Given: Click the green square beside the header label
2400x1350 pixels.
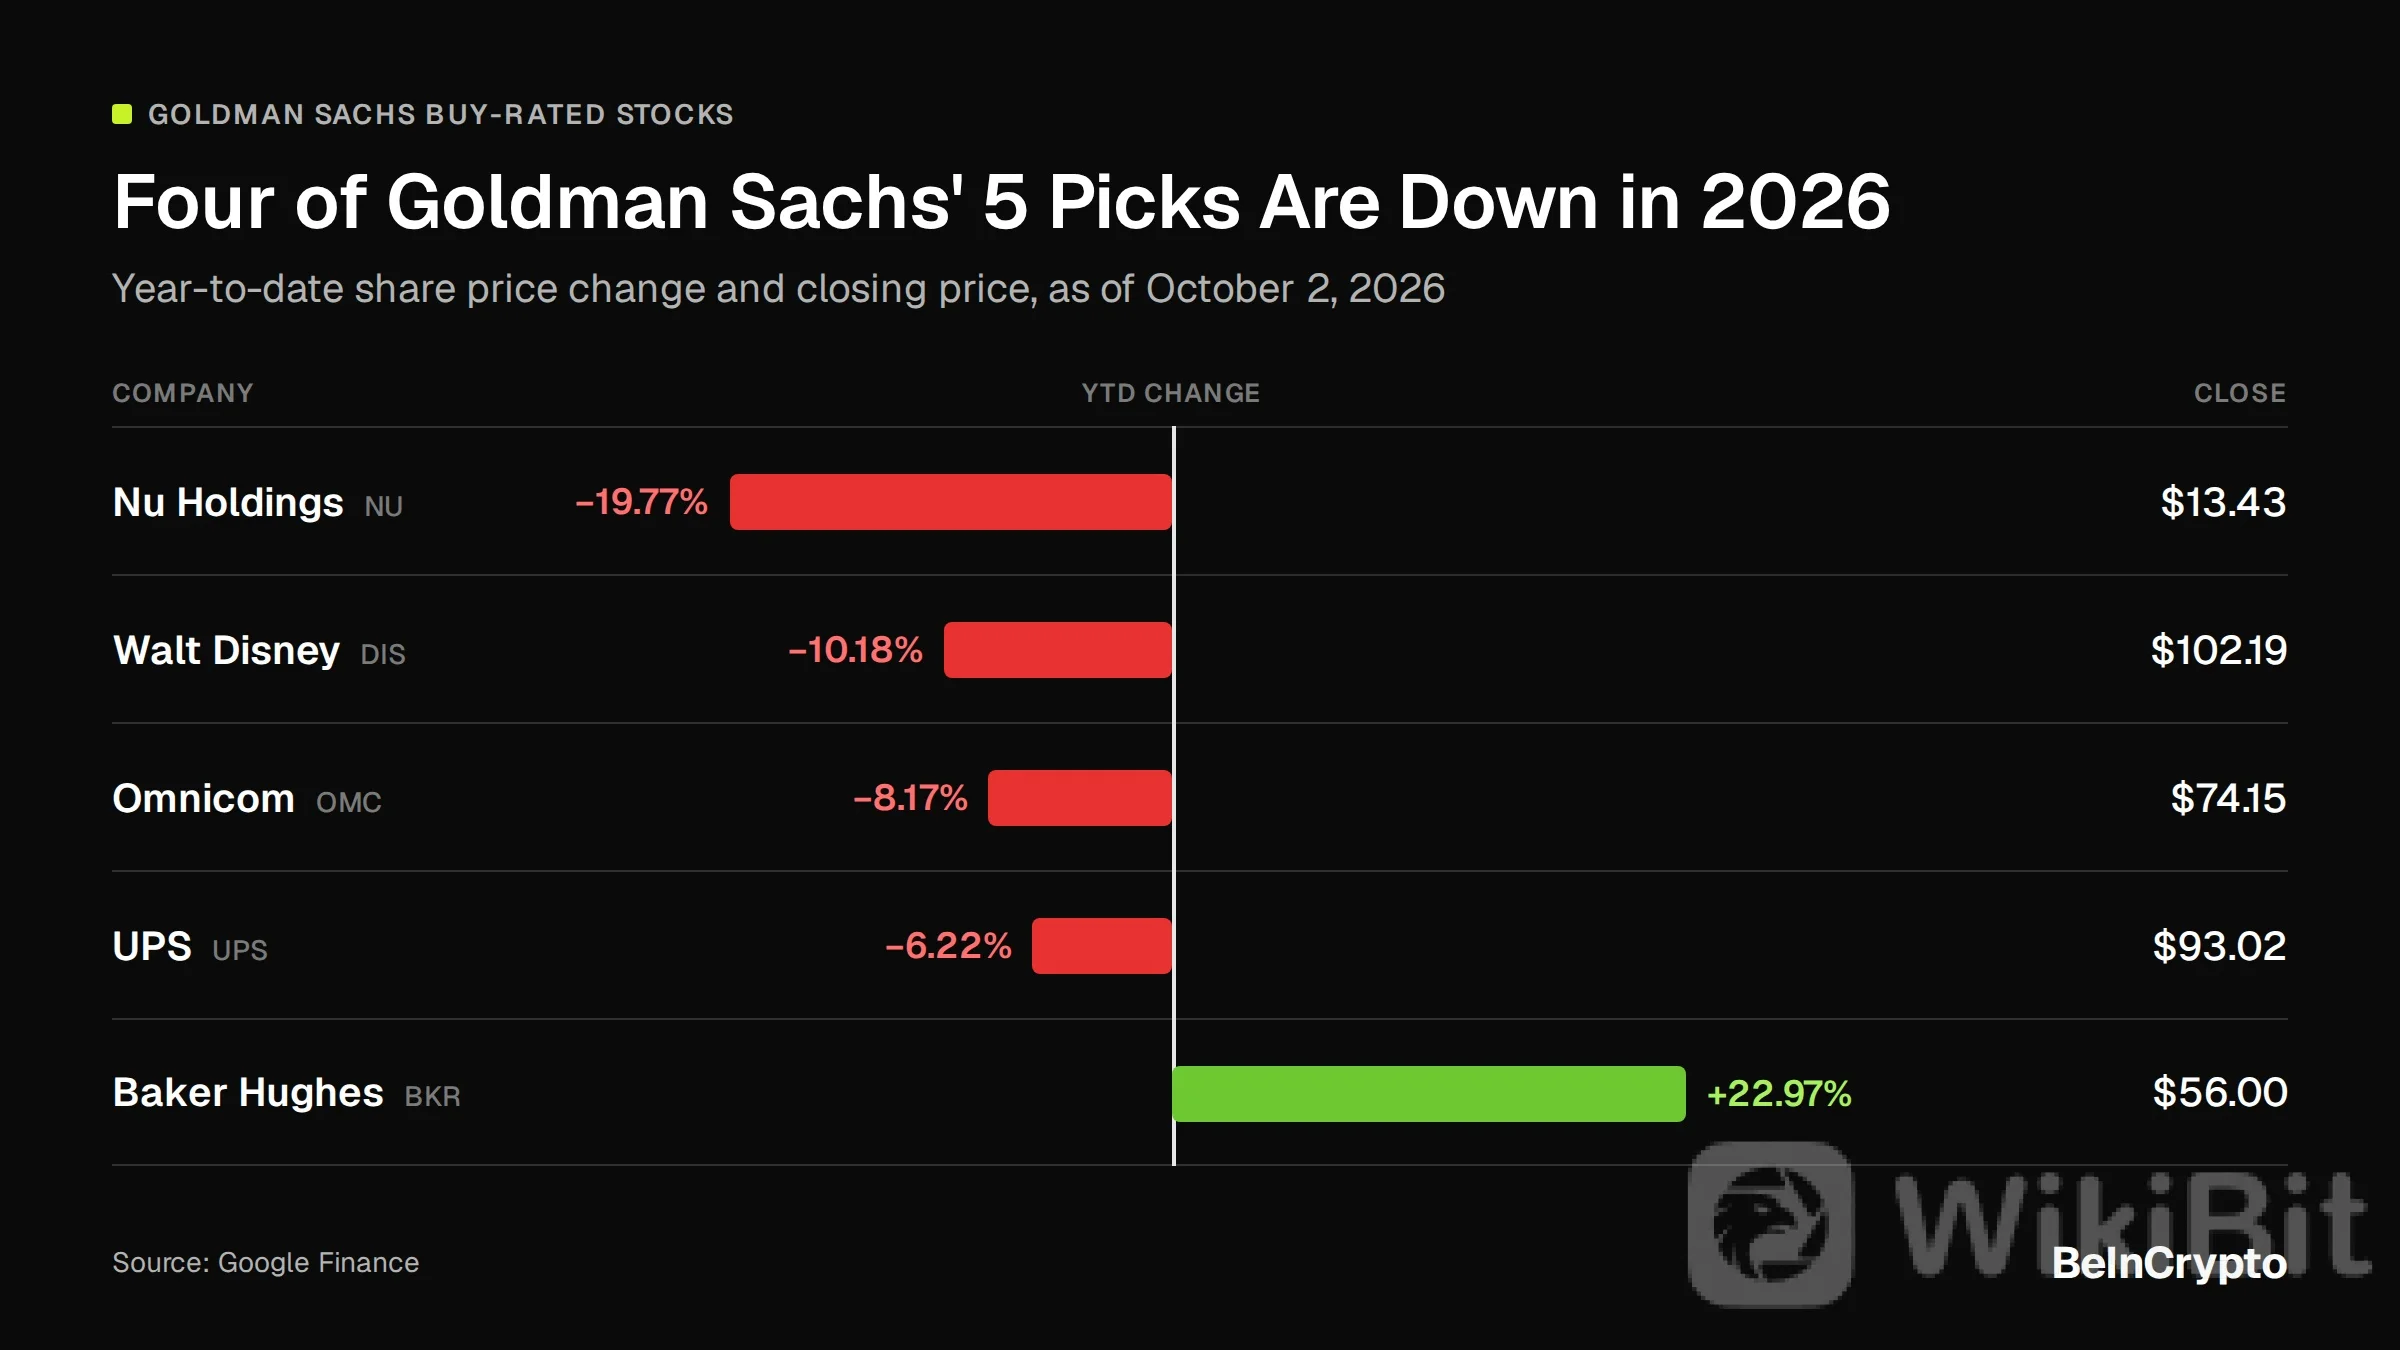Looking at the screenshot, I should pos(122,114).
